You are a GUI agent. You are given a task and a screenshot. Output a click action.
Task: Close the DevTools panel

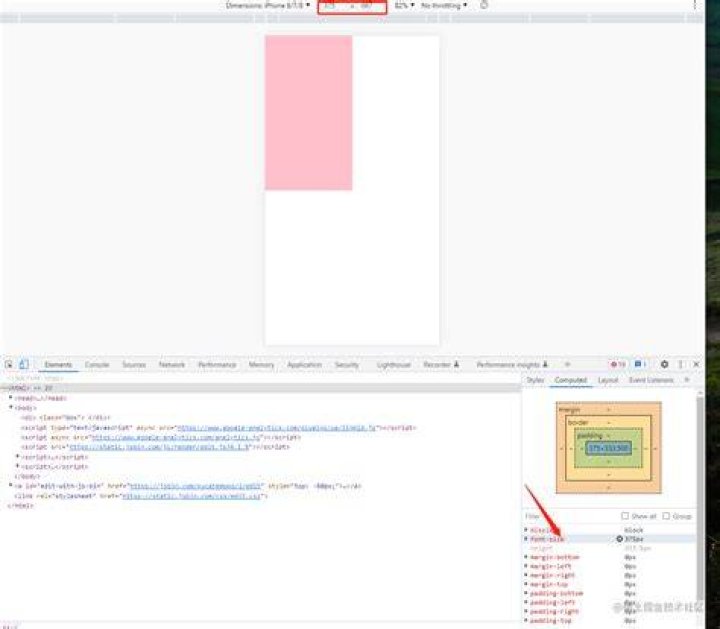(696, 364)
